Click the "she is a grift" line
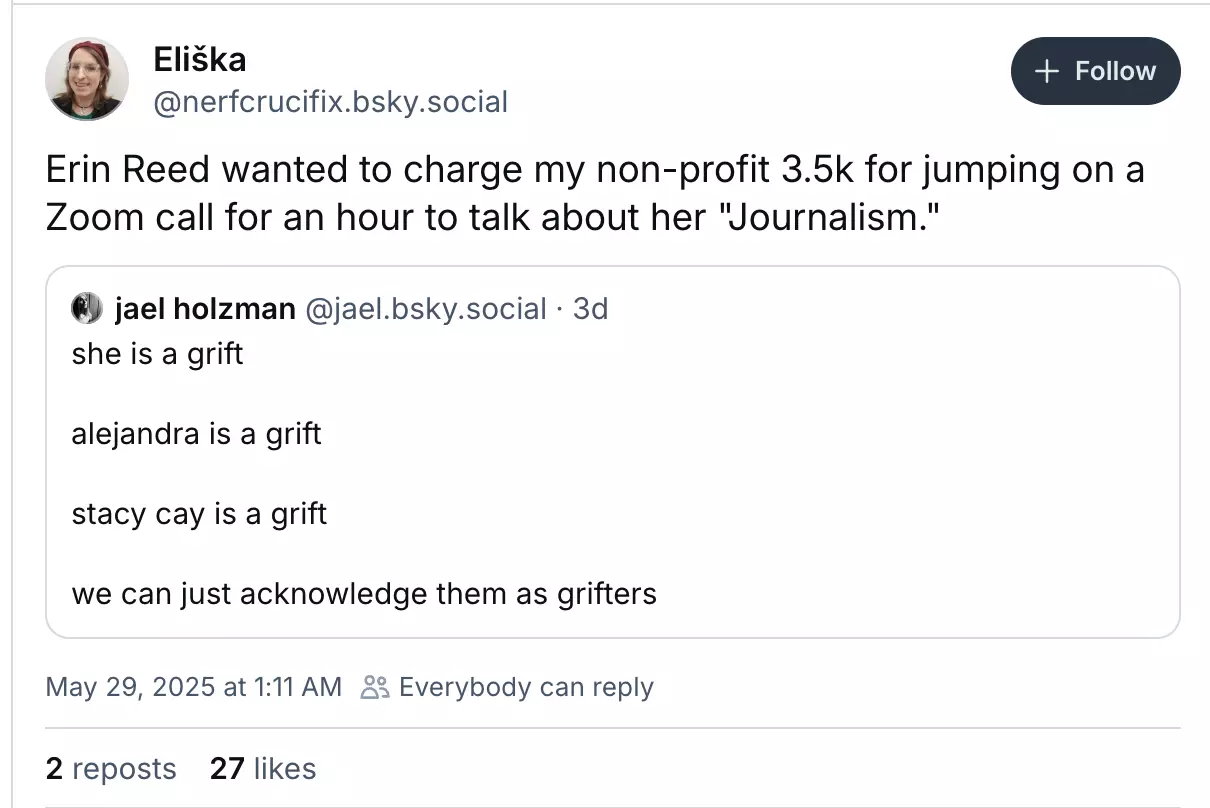The width and height of the screenshot is (1210, 808). point(157,354)
